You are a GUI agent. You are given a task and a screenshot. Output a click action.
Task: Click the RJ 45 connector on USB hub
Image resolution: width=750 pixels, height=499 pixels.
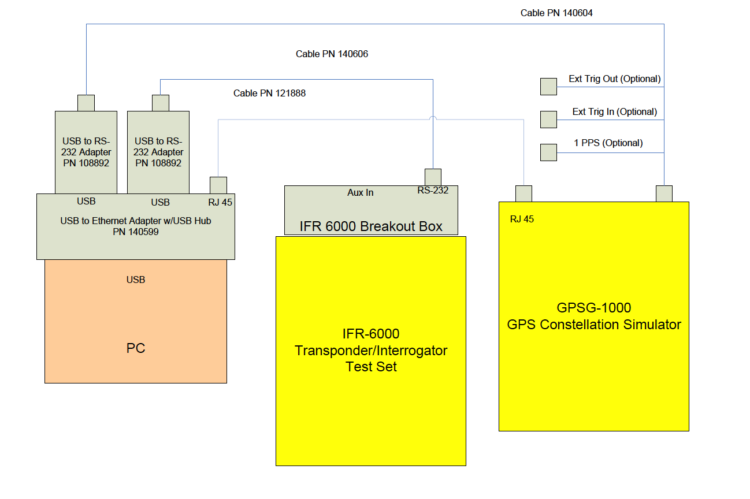[x=218, y=185]
